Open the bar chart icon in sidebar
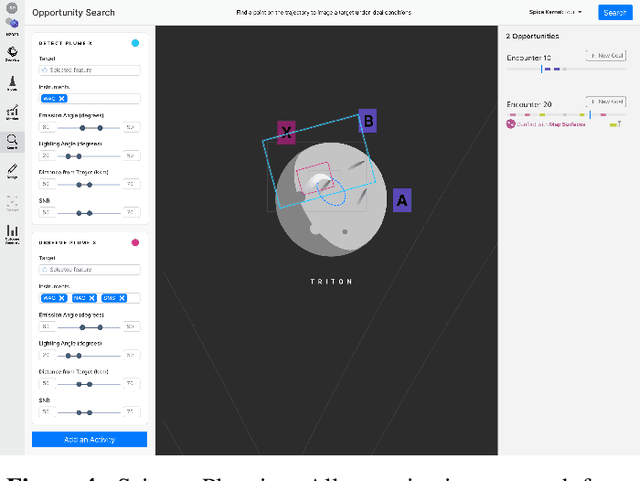640x481 pixels. tap(12, 232)
